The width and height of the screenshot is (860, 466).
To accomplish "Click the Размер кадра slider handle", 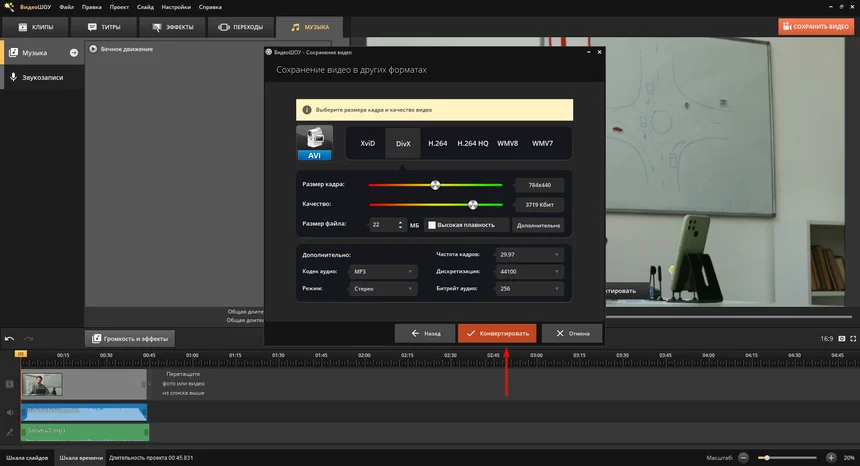I will point(435,185).
